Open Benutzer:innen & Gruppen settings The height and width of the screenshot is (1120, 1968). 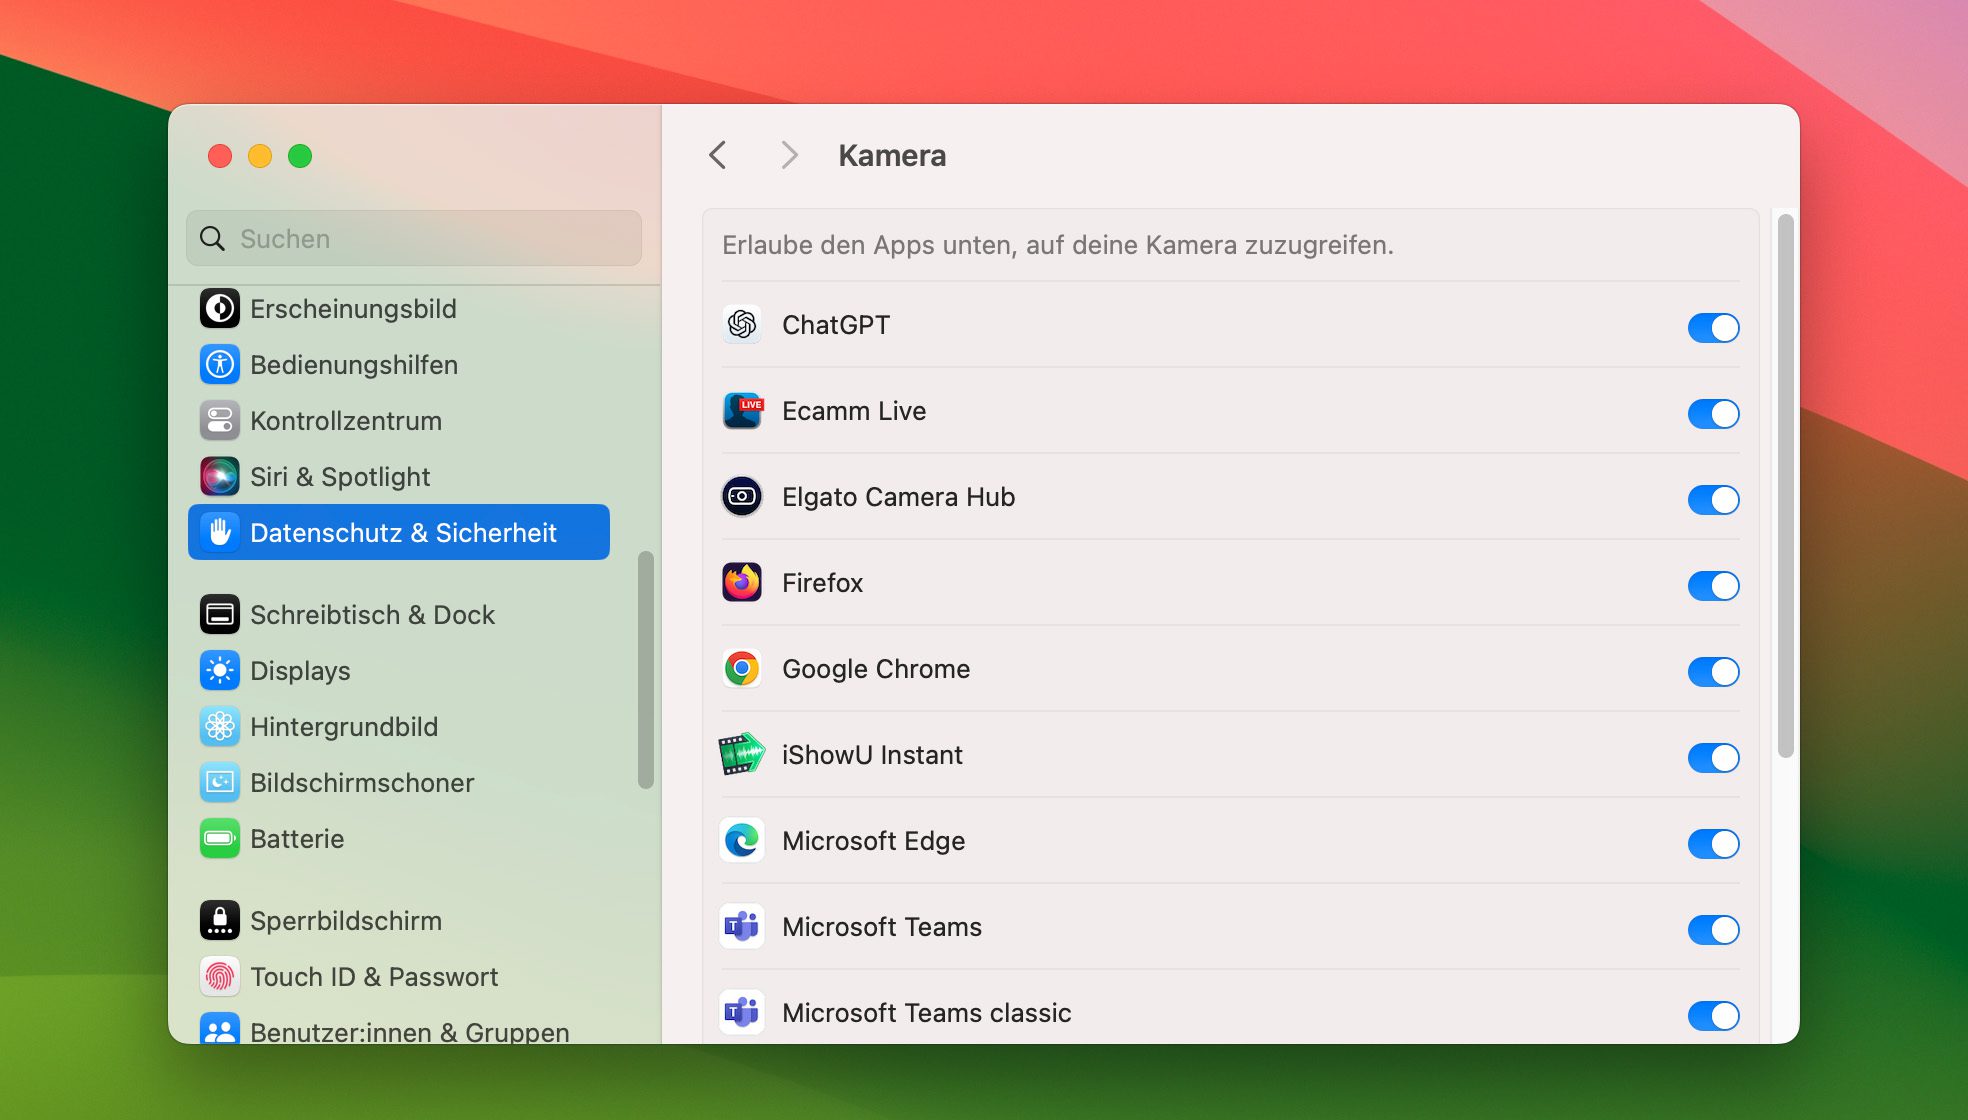click(410, 1032)
